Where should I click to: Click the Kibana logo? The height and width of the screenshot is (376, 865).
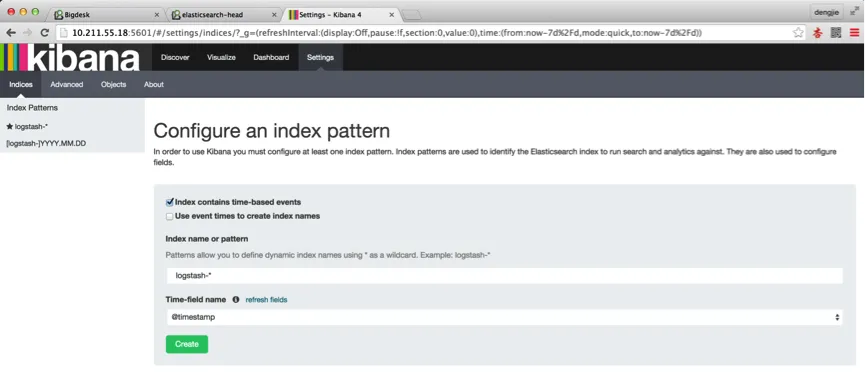[x=70, y=57]
